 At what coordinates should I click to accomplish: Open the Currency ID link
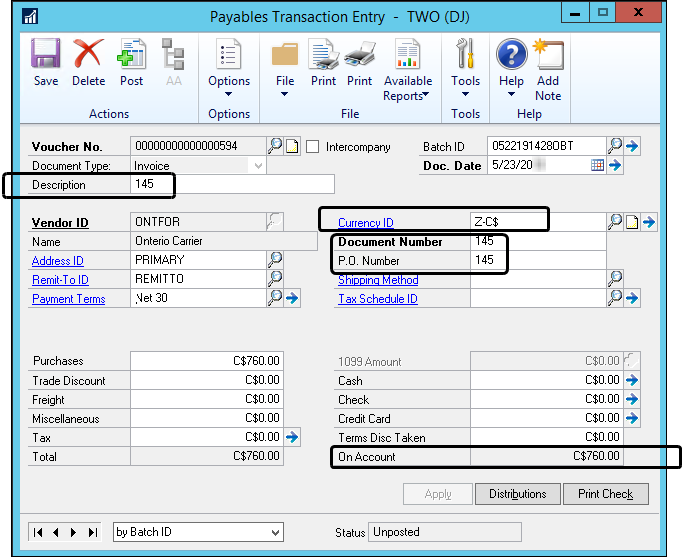click(x=365, y=222)
